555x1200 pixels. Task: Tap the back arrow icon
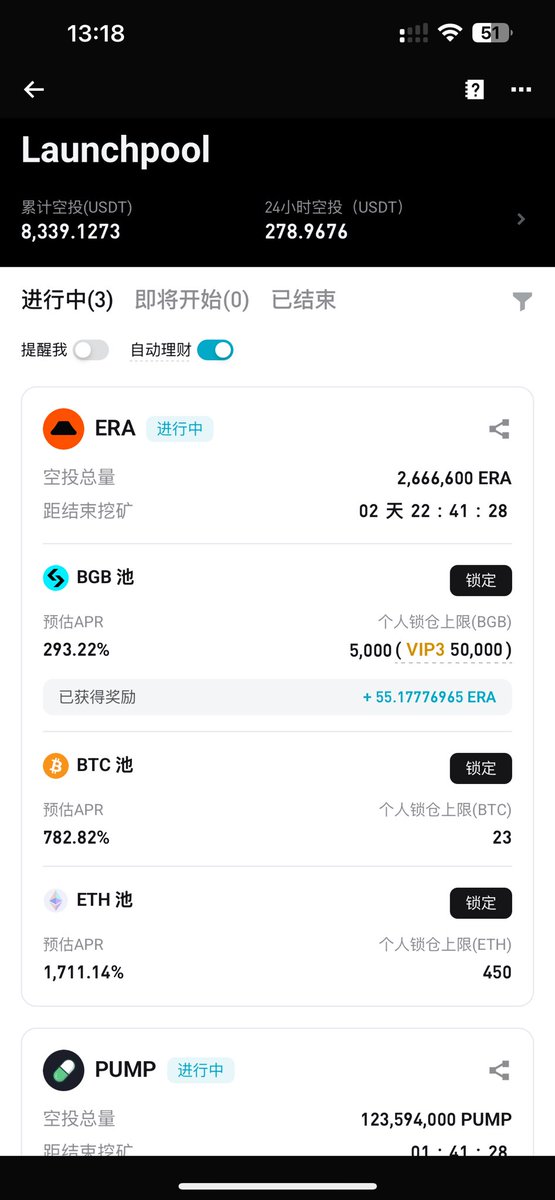[34, 89]
